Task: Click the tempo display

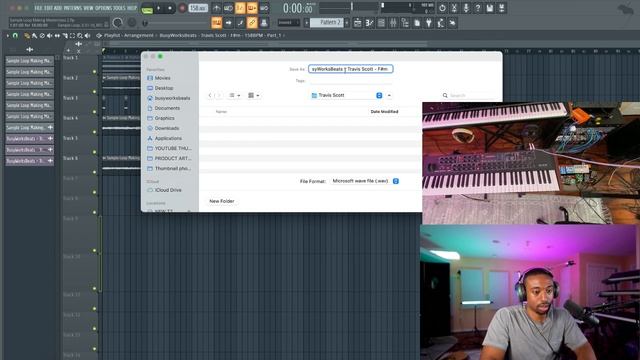Action: pos(198,8)
